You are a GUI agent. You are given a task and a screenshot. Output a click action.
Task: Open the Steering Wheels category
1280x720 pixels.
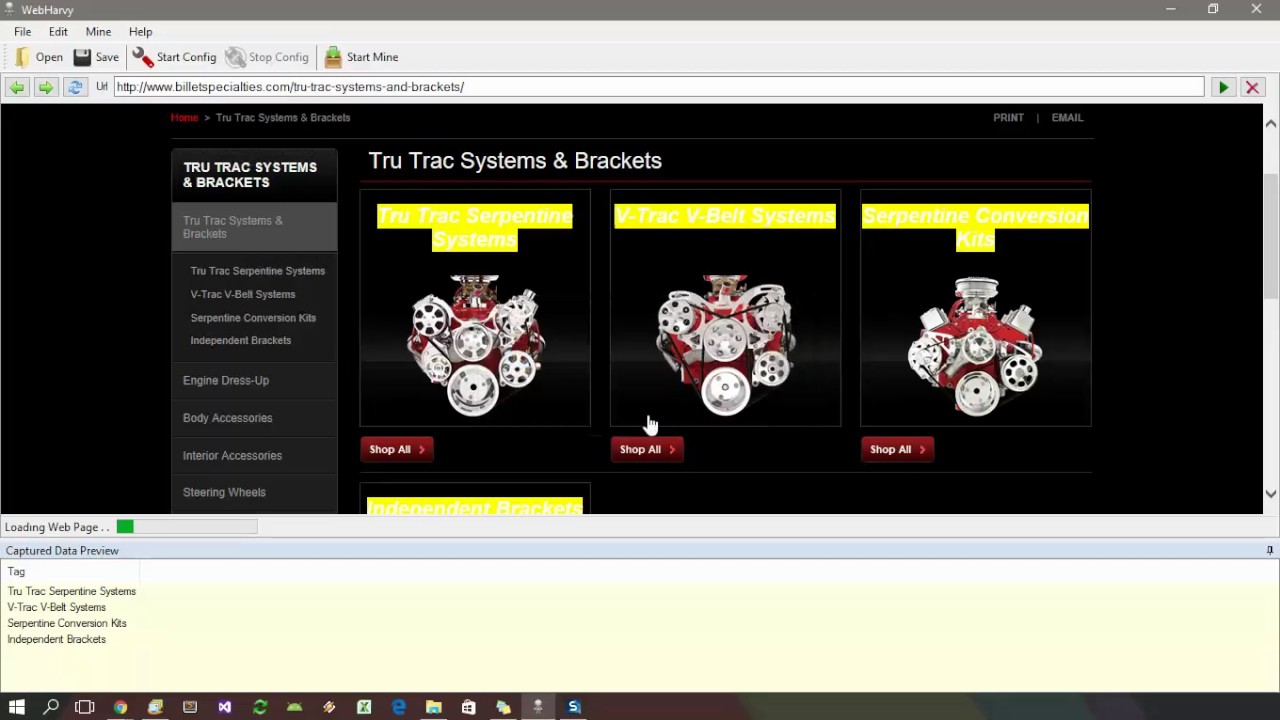tap(224, 493)
